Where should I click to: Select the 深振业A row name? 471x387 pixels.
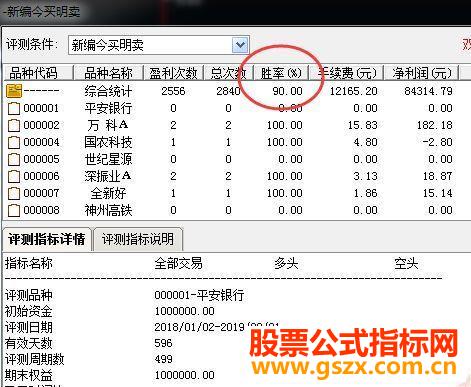tap(108, 176)
